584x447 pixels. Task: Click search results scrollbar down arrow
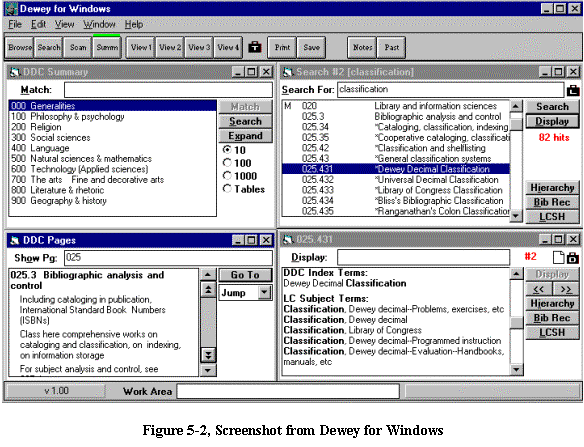pyautogui.click(x=516, y=216)
